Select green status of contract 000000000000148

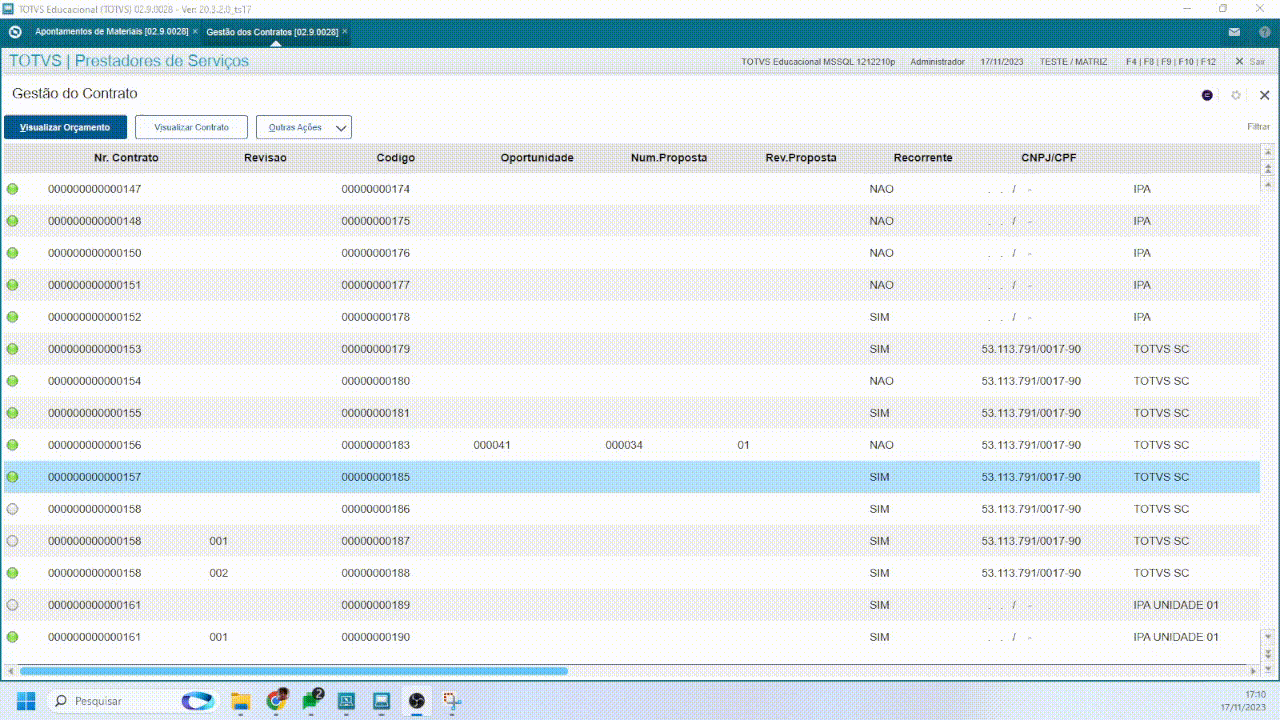pos(13,221)
